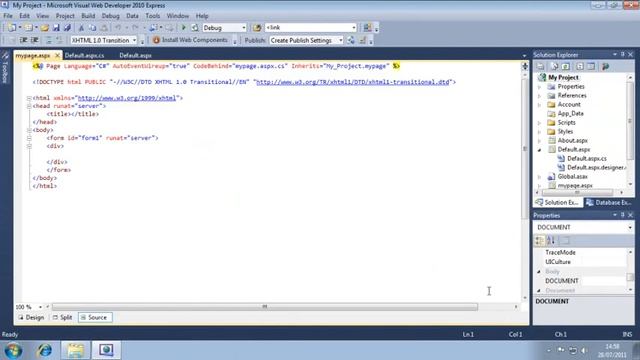Select Default.aspx.cs in Solution Explorer
This screenshot has width=640, height=360.
coord(587,158)
